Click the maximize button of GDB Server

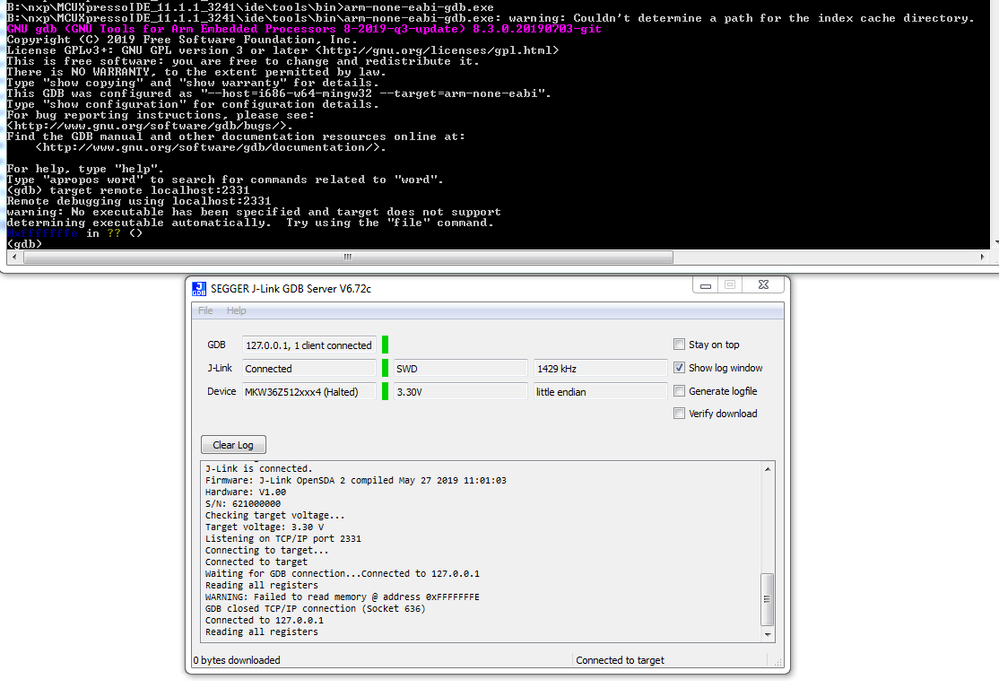click(730, 285)
